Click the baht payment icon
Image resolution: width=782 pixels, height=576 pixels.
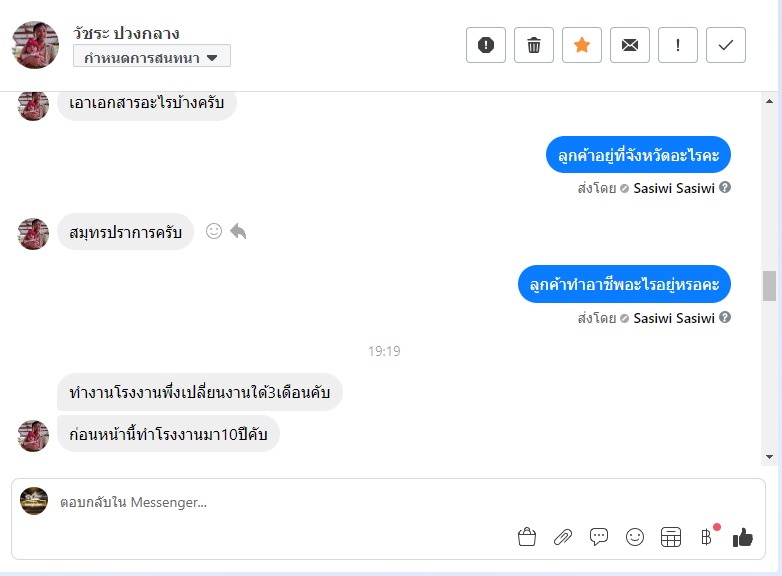[x=707, y=537]
